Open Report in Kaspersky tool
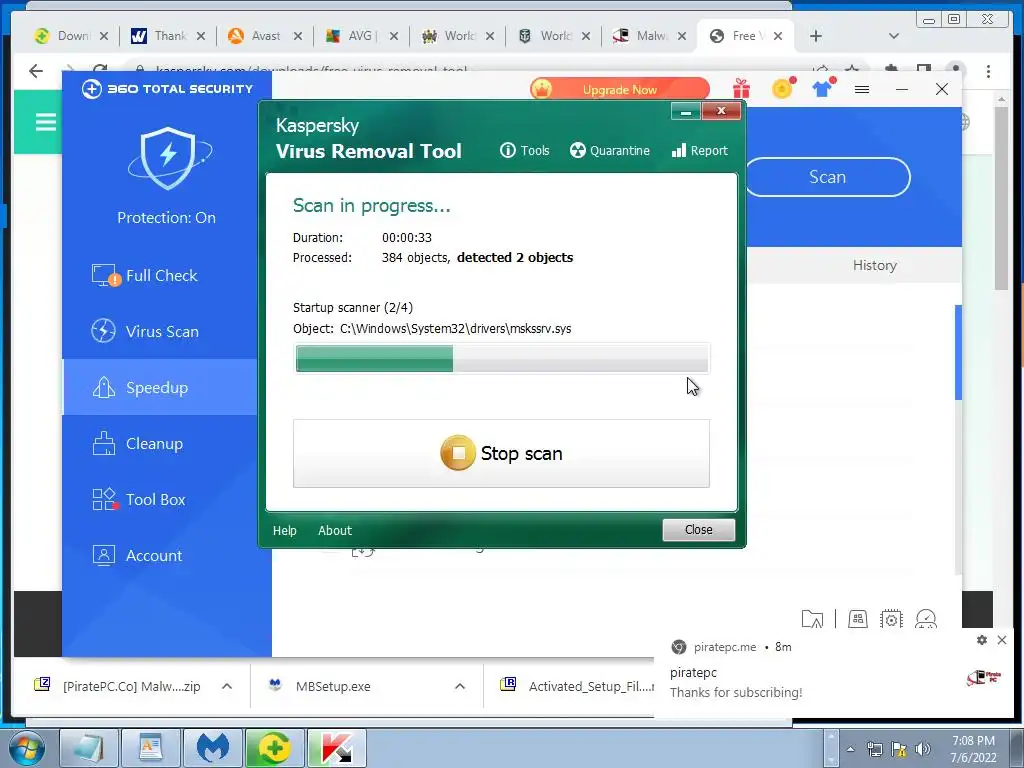This screenshot has height=768, width=1024. click(x=699, y=151)
